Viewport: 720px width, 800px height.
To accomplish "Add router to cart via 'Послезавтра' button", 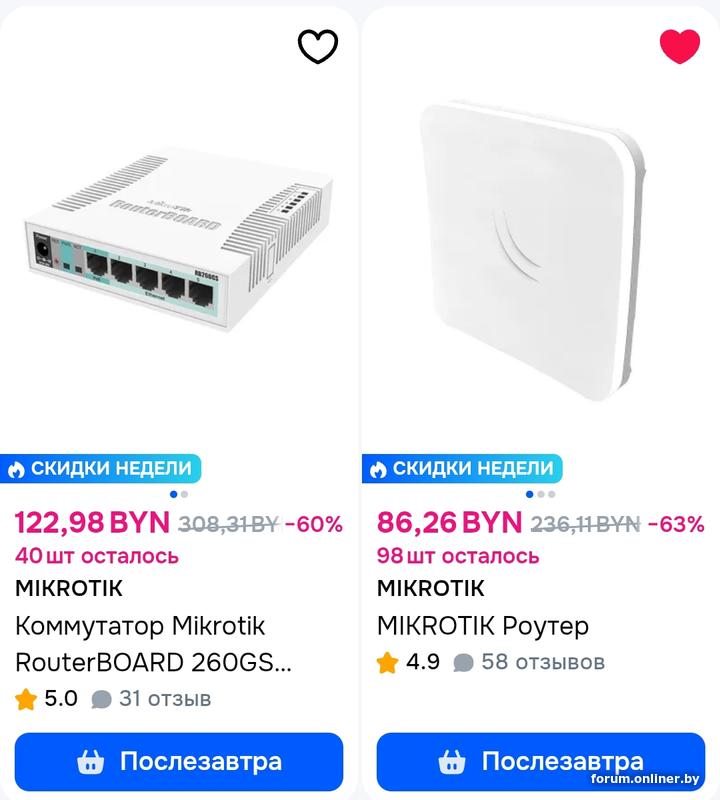I will point(541,762).
